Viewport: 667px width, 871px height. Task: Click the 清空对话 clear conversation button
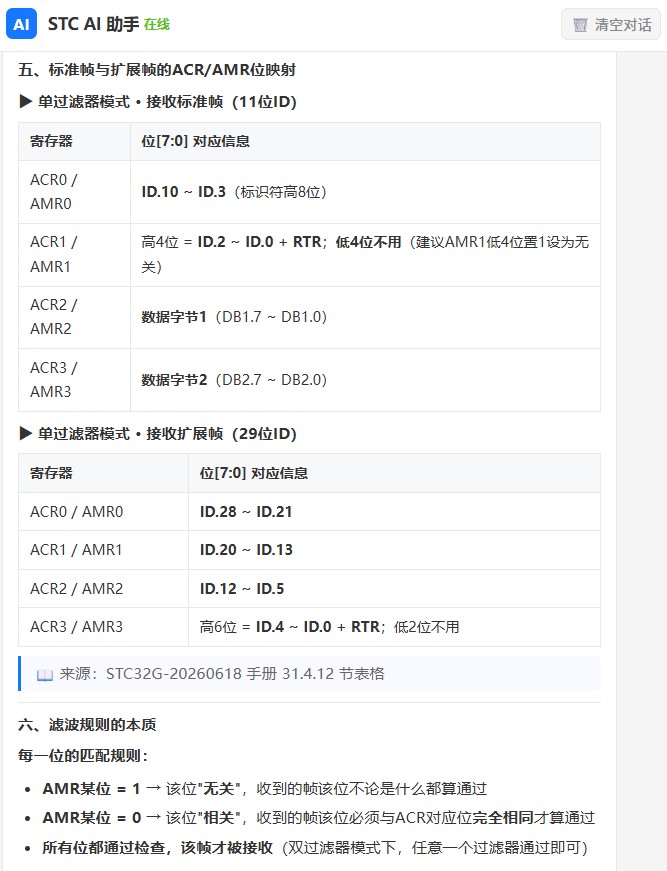click(610, 24)
